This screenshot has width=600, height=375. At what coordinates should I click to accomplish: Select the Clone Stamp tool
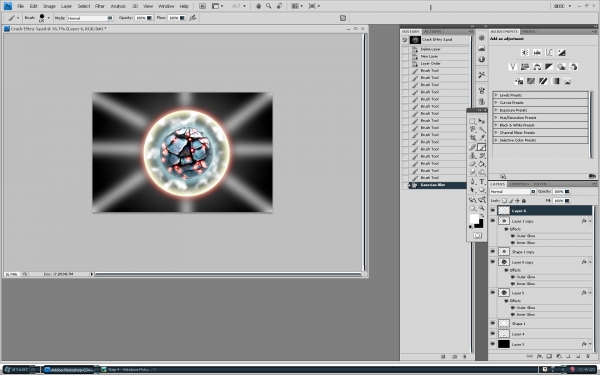point(473,156)
